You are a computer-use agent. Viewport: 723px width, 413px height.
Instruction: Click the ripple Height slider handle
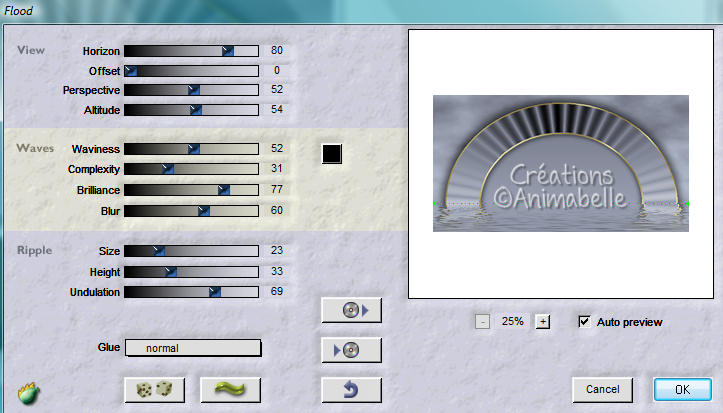[x=171, y=272]
